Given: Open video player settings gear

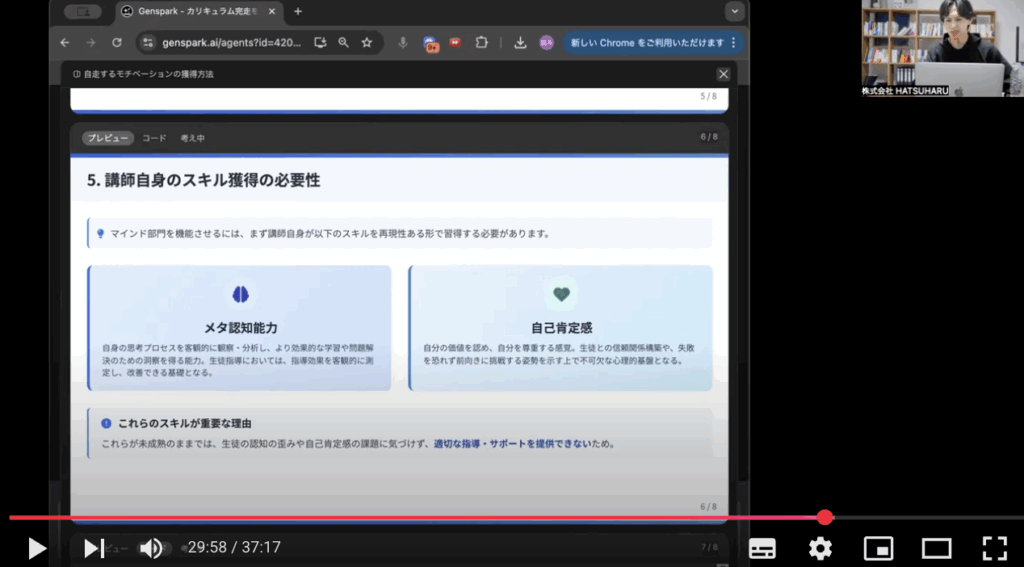Looking at the screenshot, I should tap(820, 548).
